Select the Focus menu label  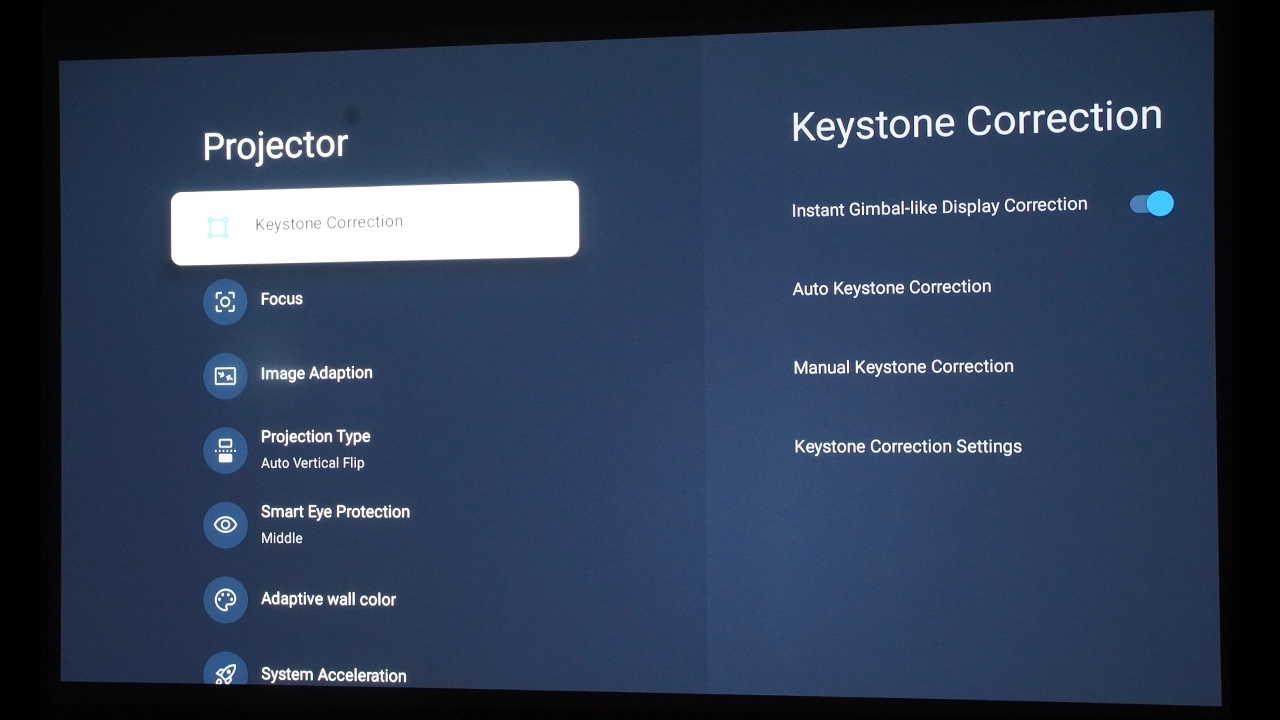(x=281, y=299)
